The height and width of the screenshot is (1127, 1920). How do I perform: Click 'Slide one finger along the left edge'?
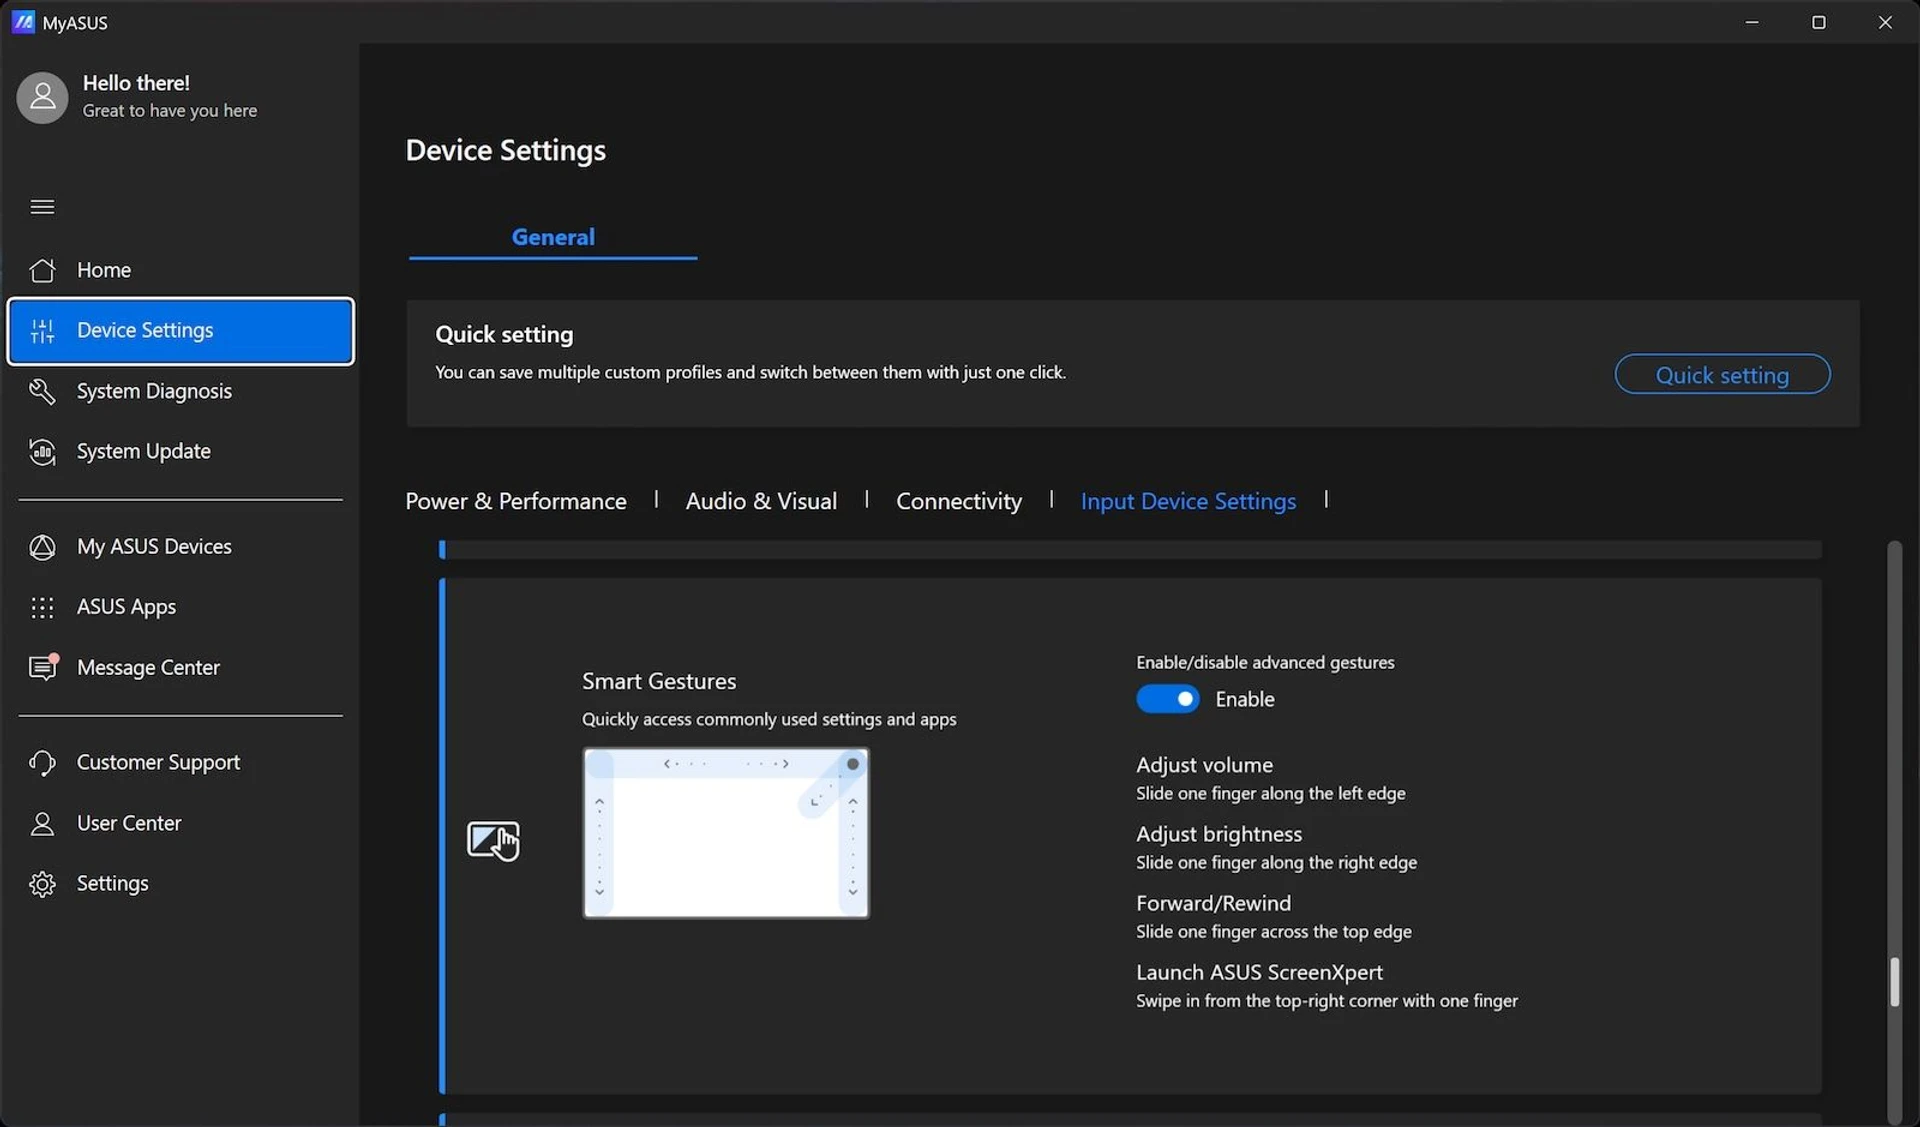[x=1270, y=793]
